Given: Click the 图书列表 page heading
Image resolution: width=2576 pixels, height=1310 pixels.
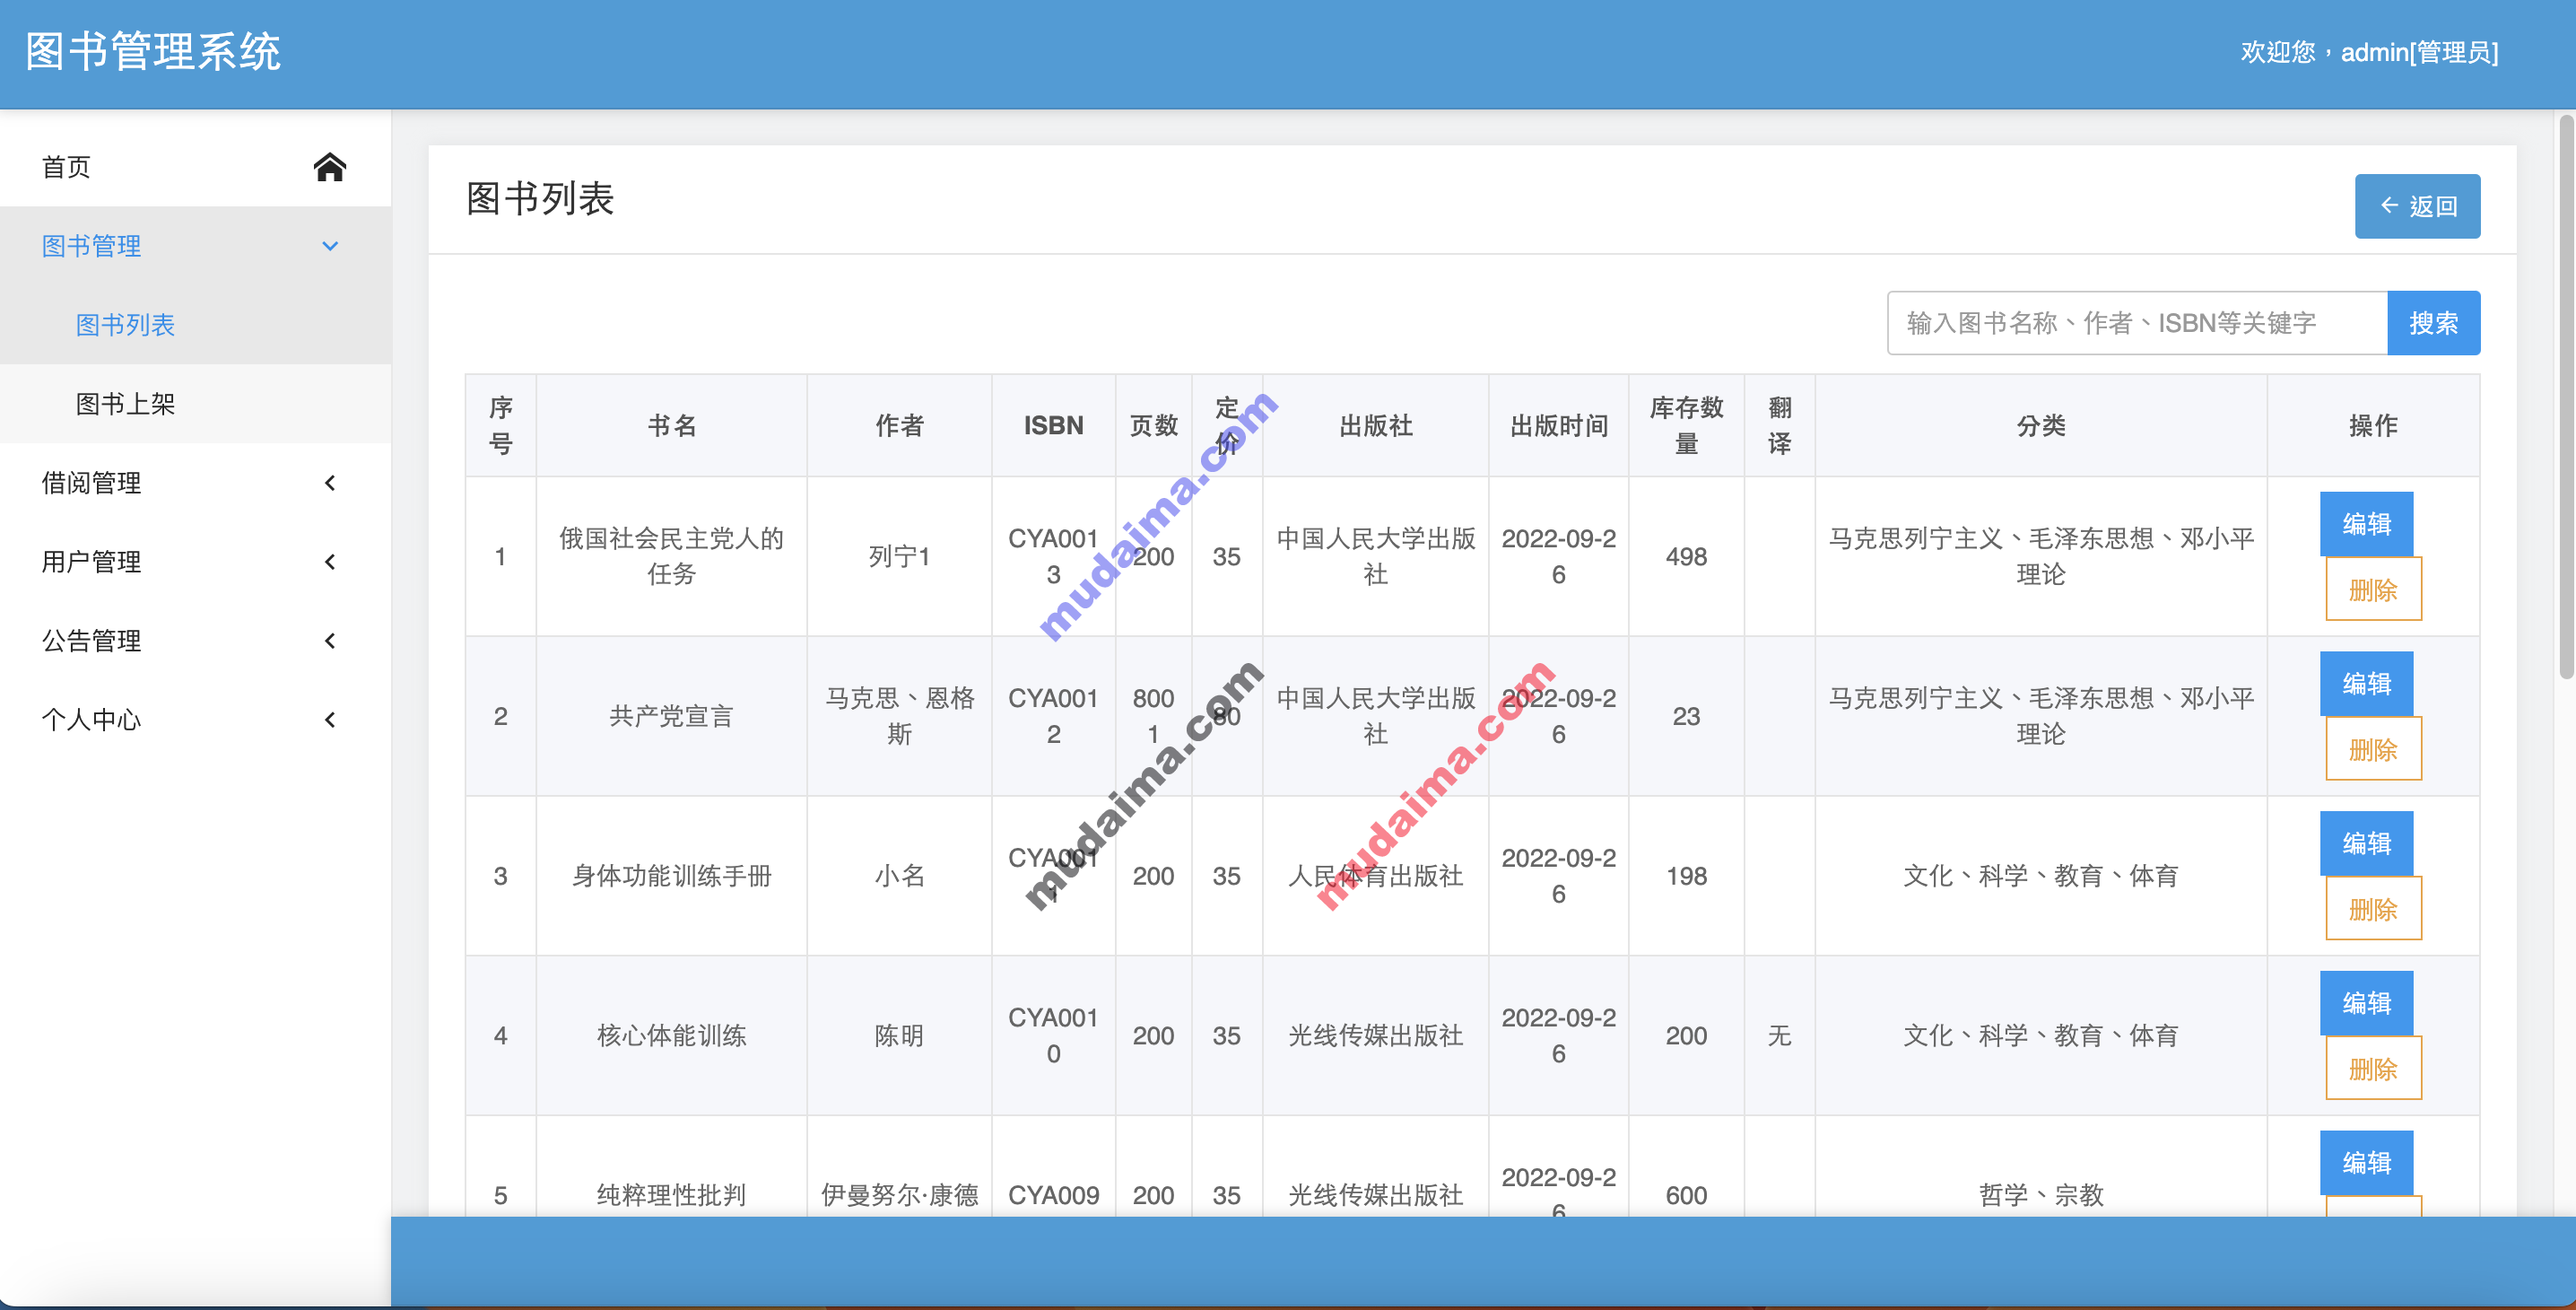Looking at the screenshot, I should (540, 199).
